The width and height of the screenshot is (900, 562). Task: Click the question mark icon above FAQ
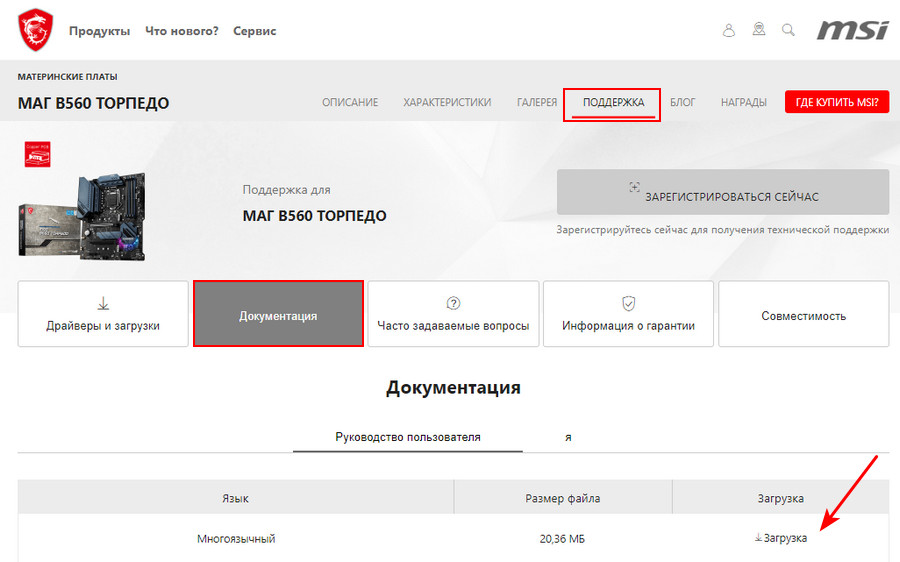point(453,303)
